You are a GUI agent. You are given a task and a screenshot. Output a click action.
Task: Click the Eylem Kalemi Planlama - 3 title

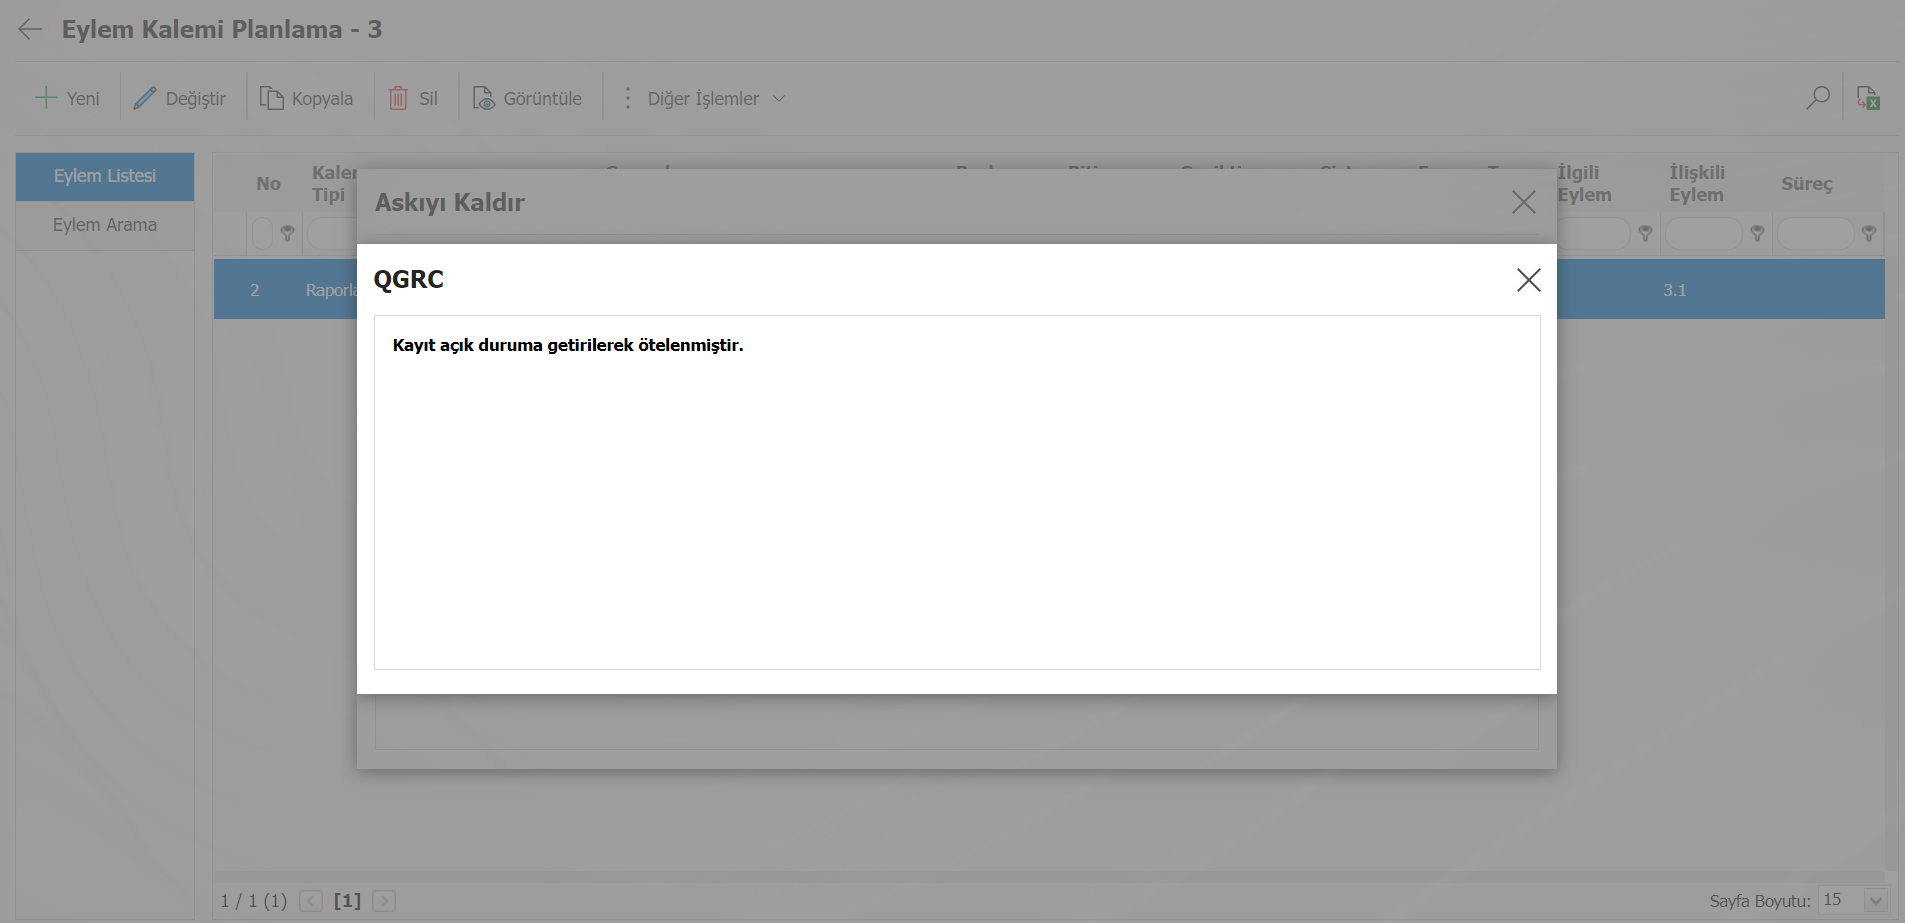222,29
